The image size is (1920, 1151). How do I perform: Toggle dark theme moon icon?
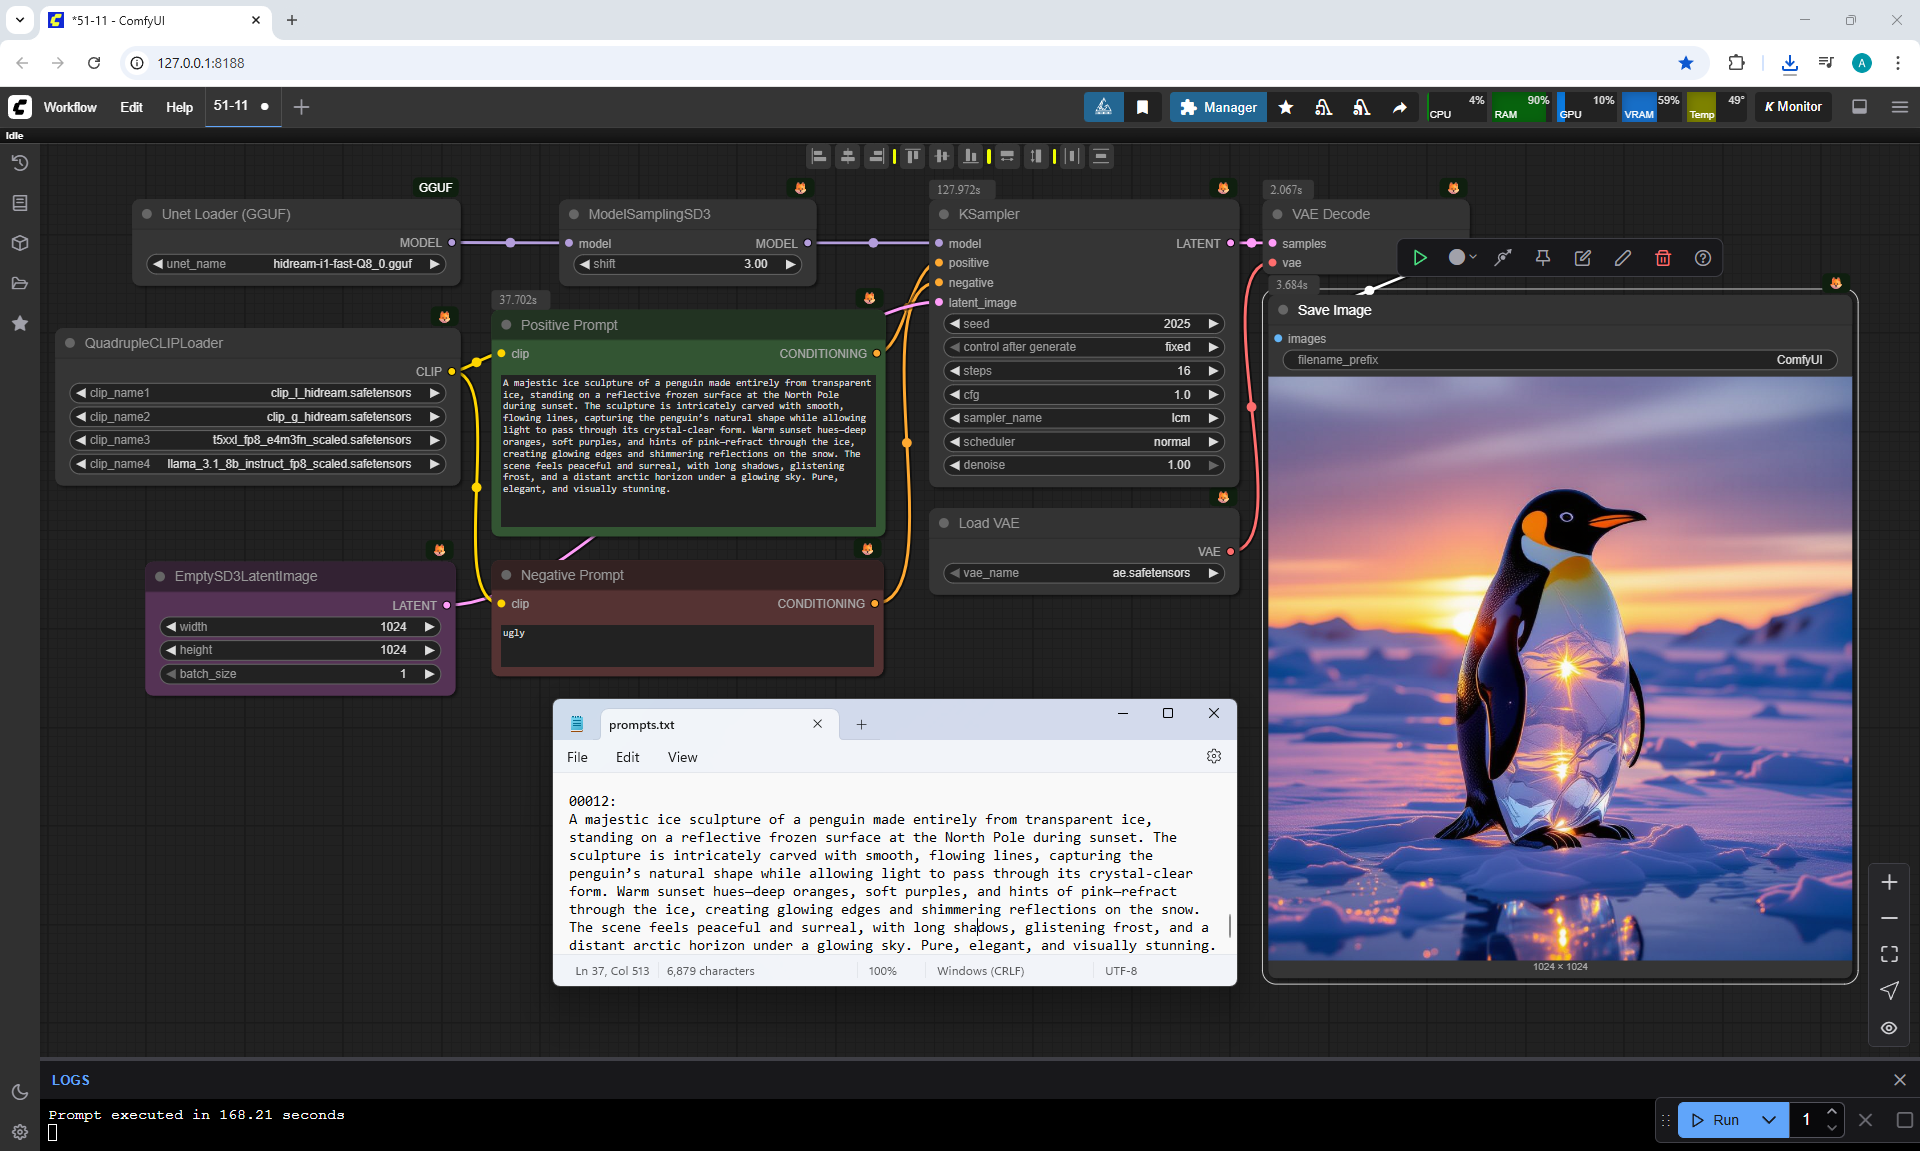click(x=20, y=1092)
